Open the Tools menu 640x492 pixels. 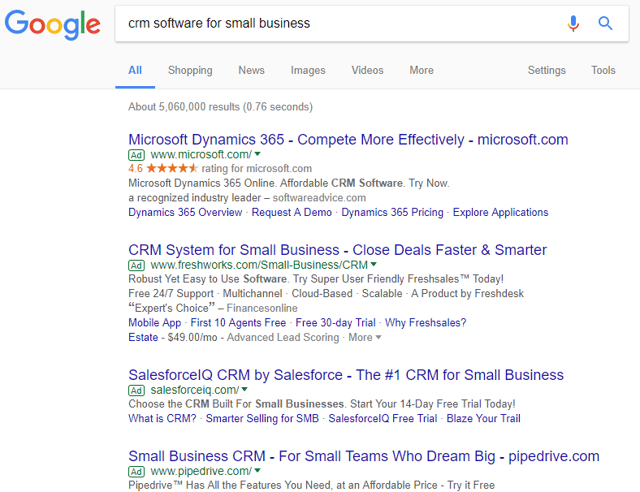603,70
